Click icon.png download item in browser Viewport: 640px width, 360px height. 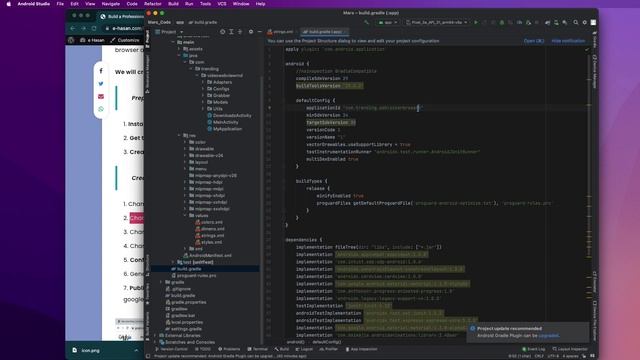coord(90,351)
